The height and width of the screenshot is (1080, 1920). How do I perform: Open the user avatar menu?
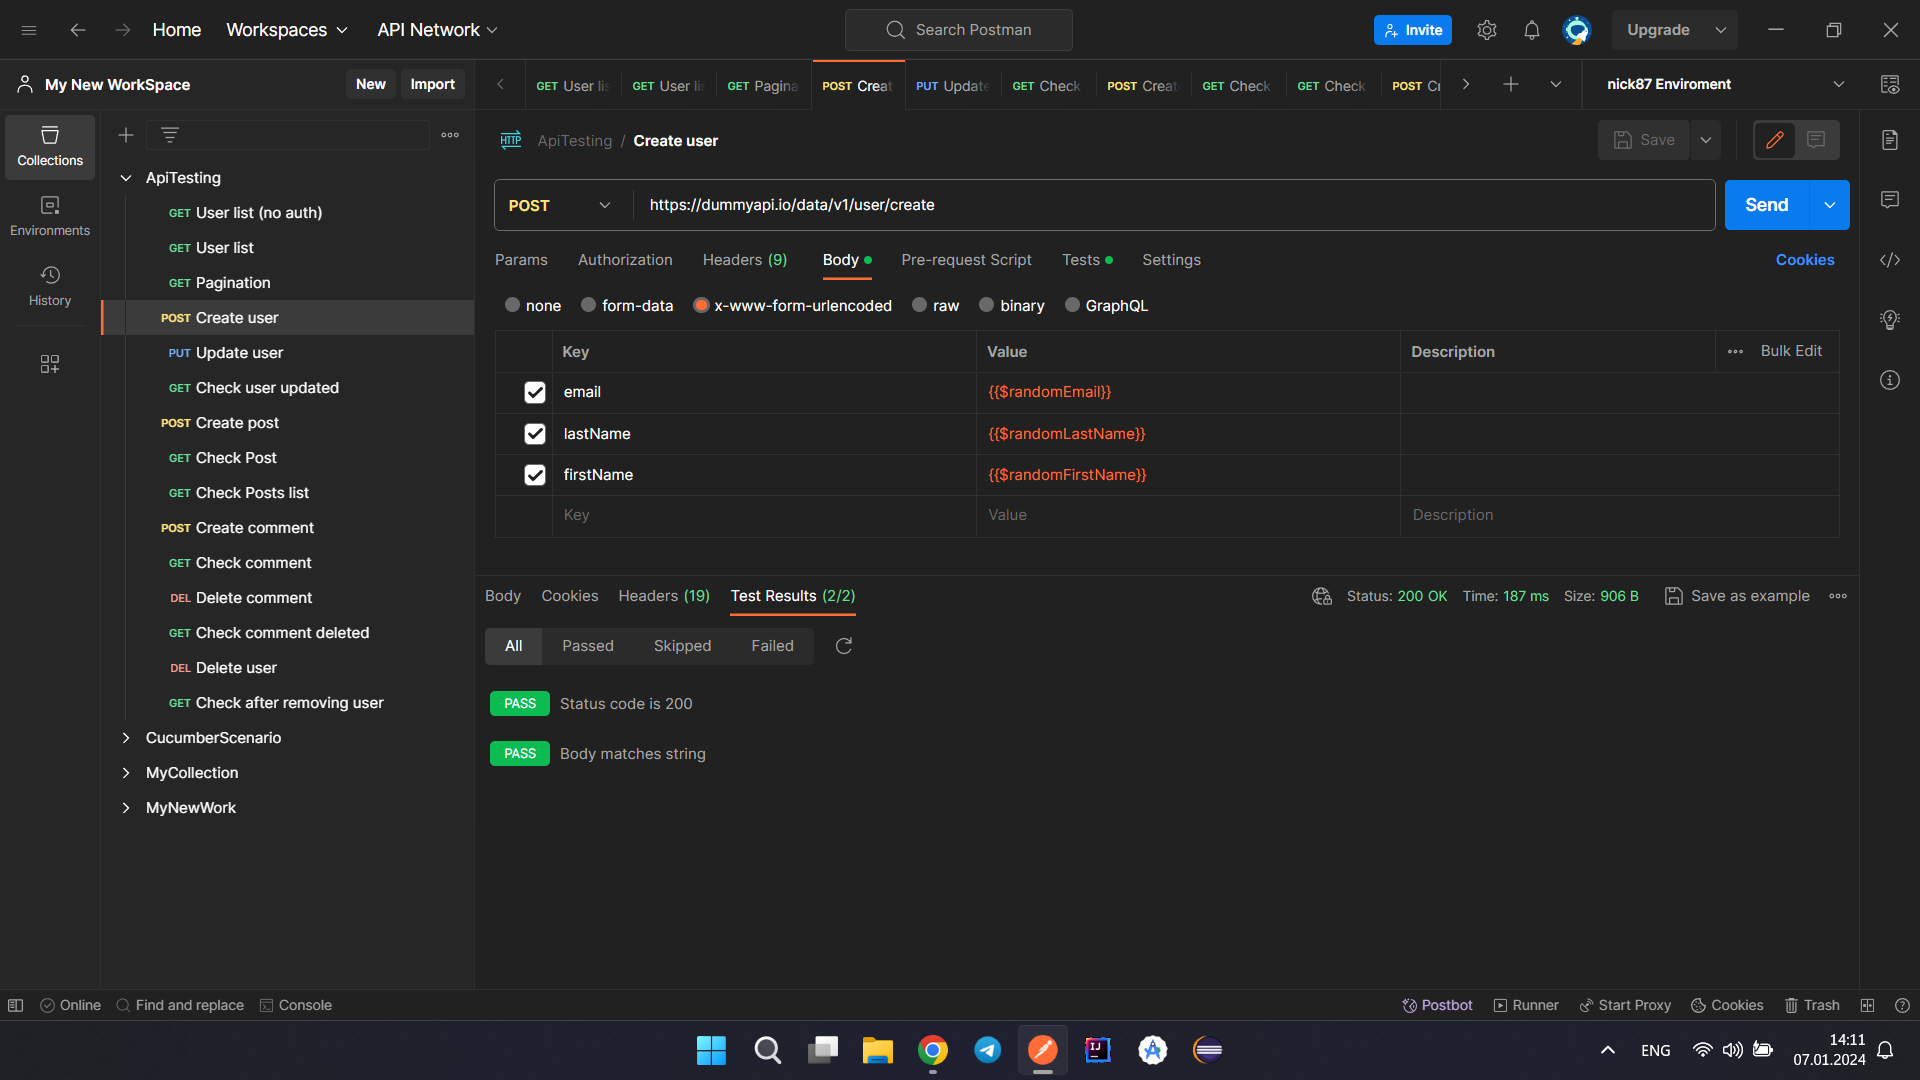(1577, 30)
